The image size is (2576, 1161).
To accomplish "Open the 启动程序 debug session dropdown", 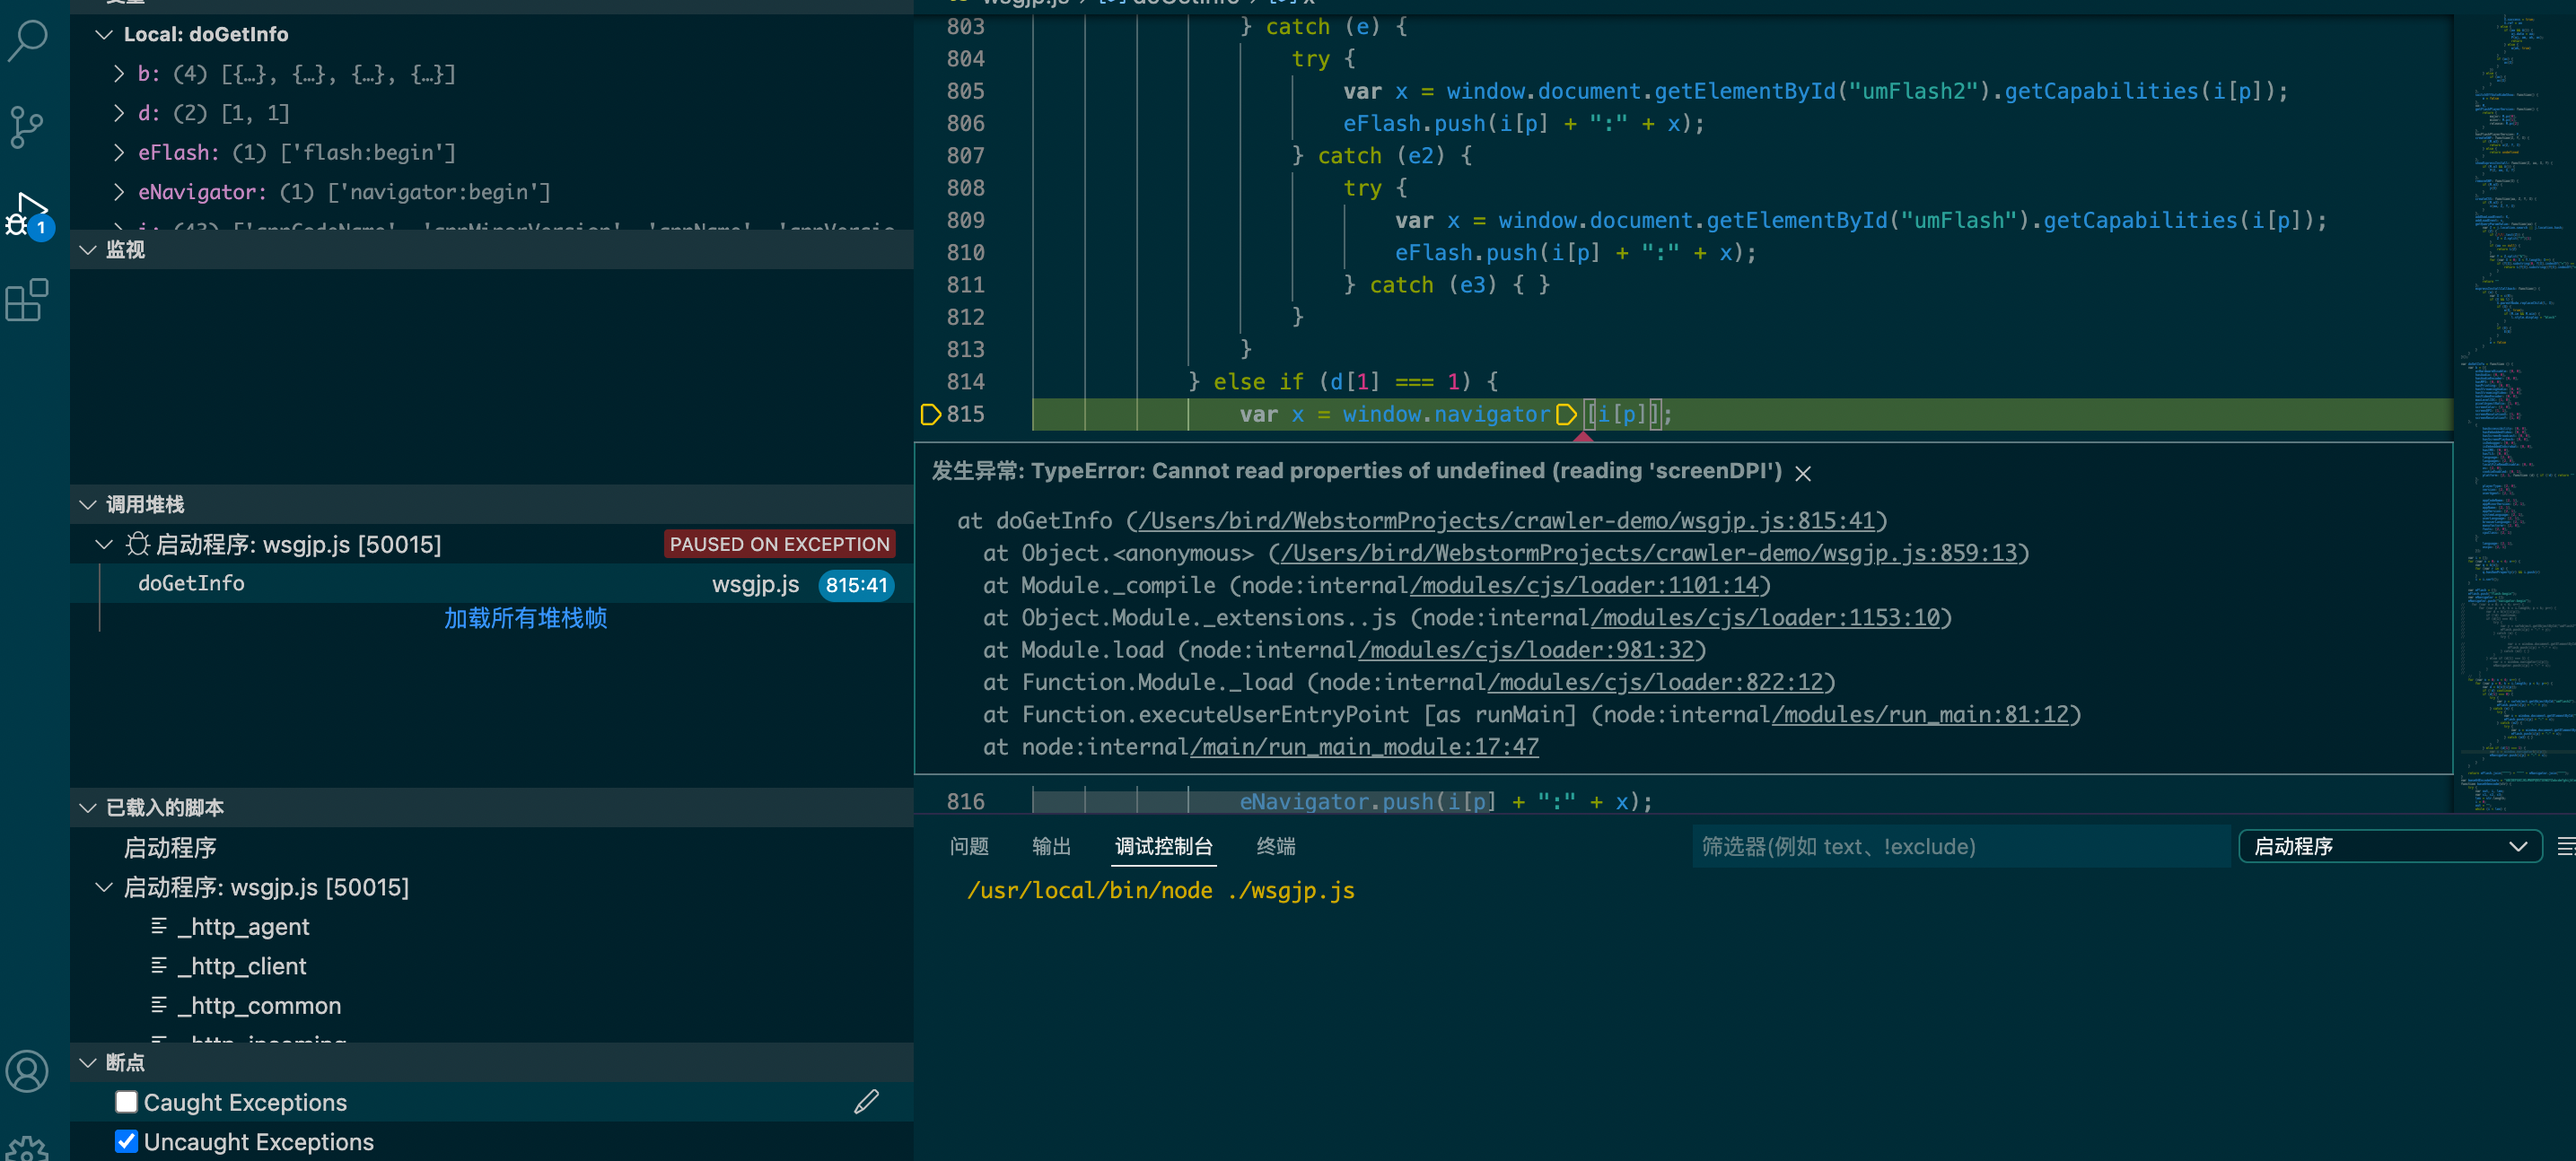I will pos(2389,846).
